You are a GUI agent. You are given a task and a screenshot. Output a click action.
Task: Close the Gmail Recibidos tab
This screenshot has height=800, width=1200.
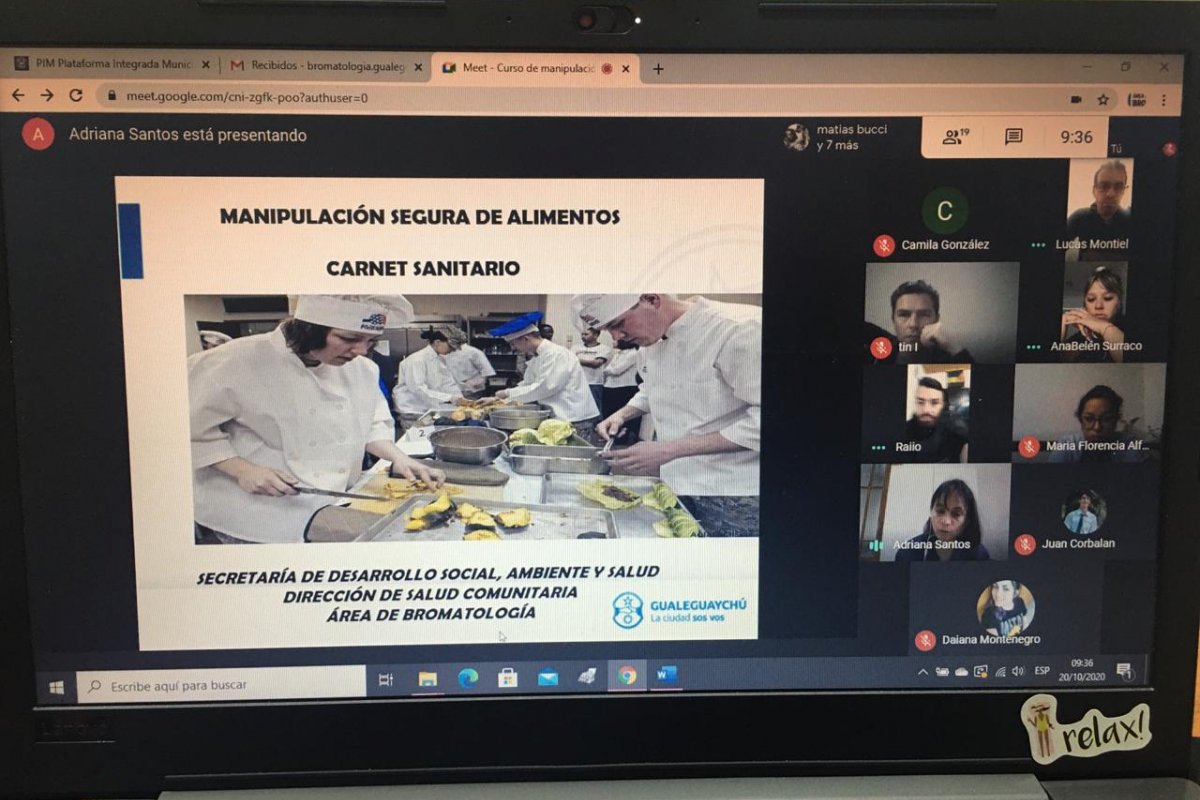click(x=418, y=67)
